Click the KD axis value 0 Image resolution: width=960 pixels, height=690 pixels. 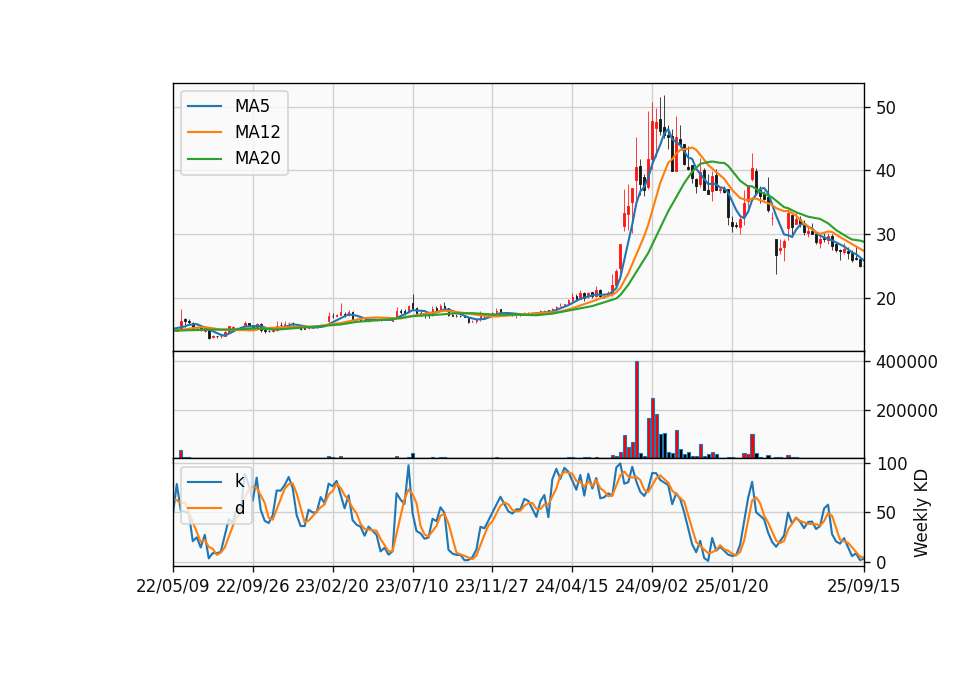(881, 562)
